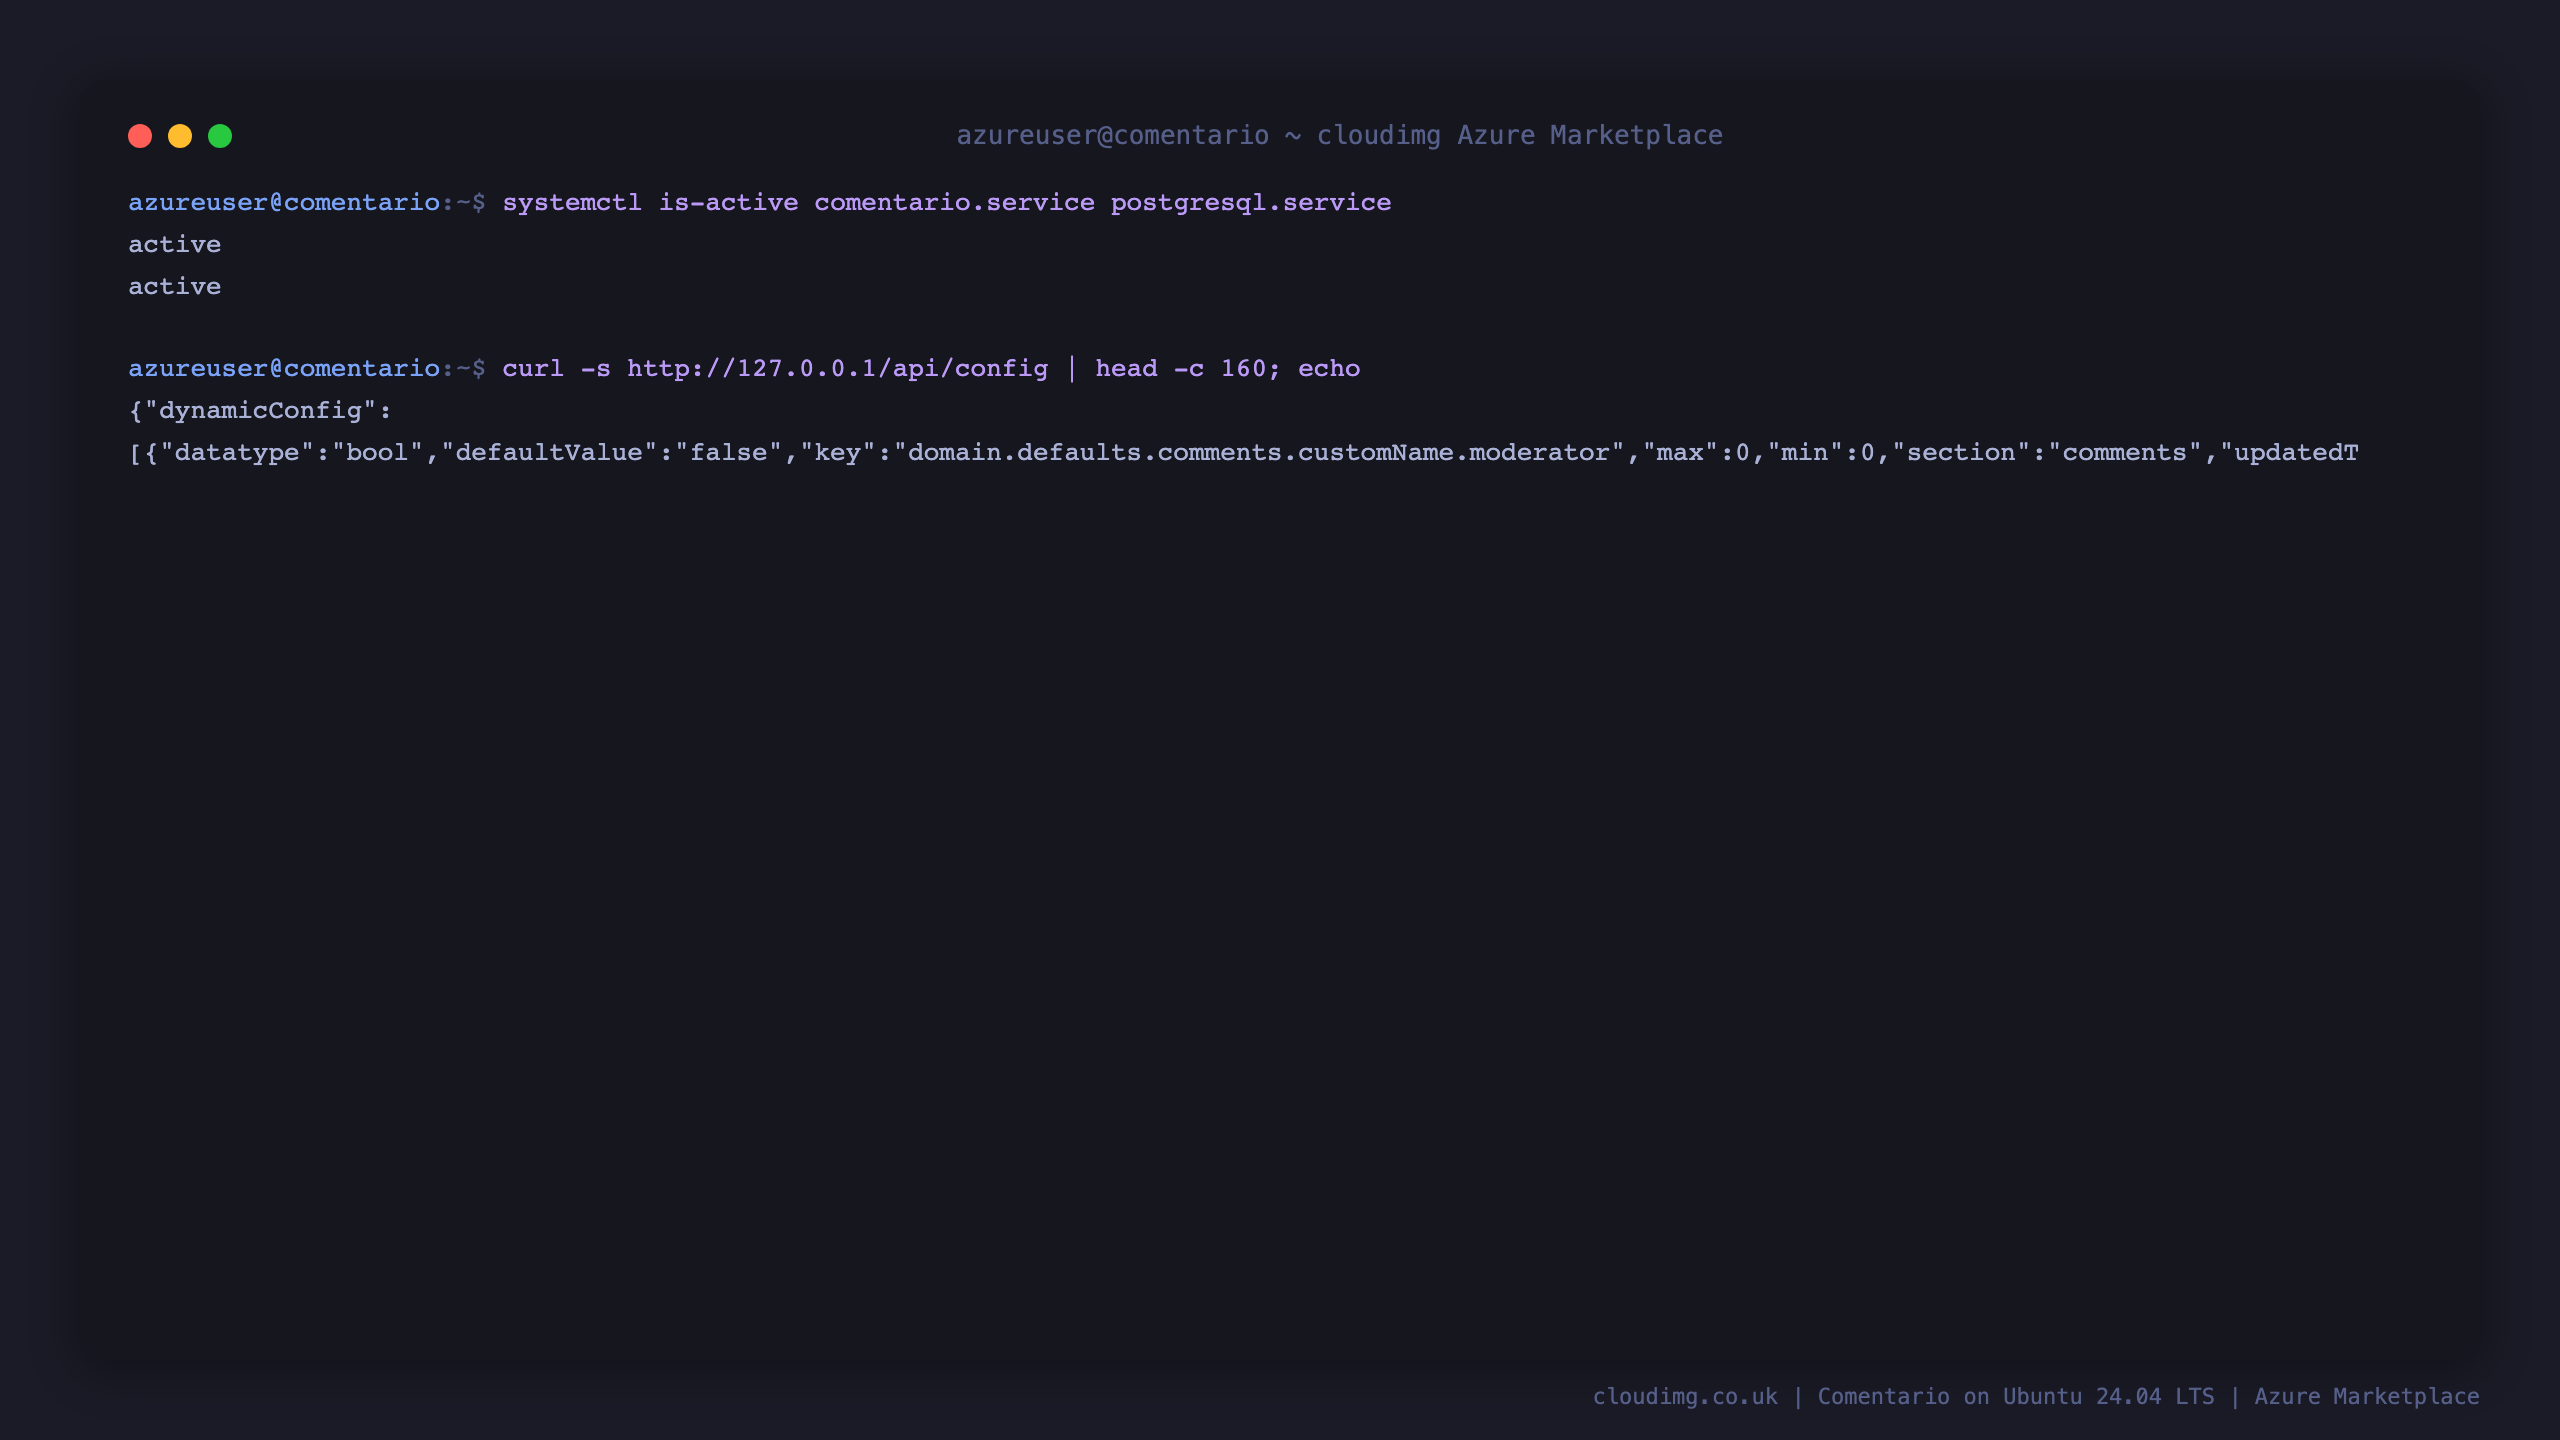Click the first azureuser@comentario prompt

(x=284, y=202)
